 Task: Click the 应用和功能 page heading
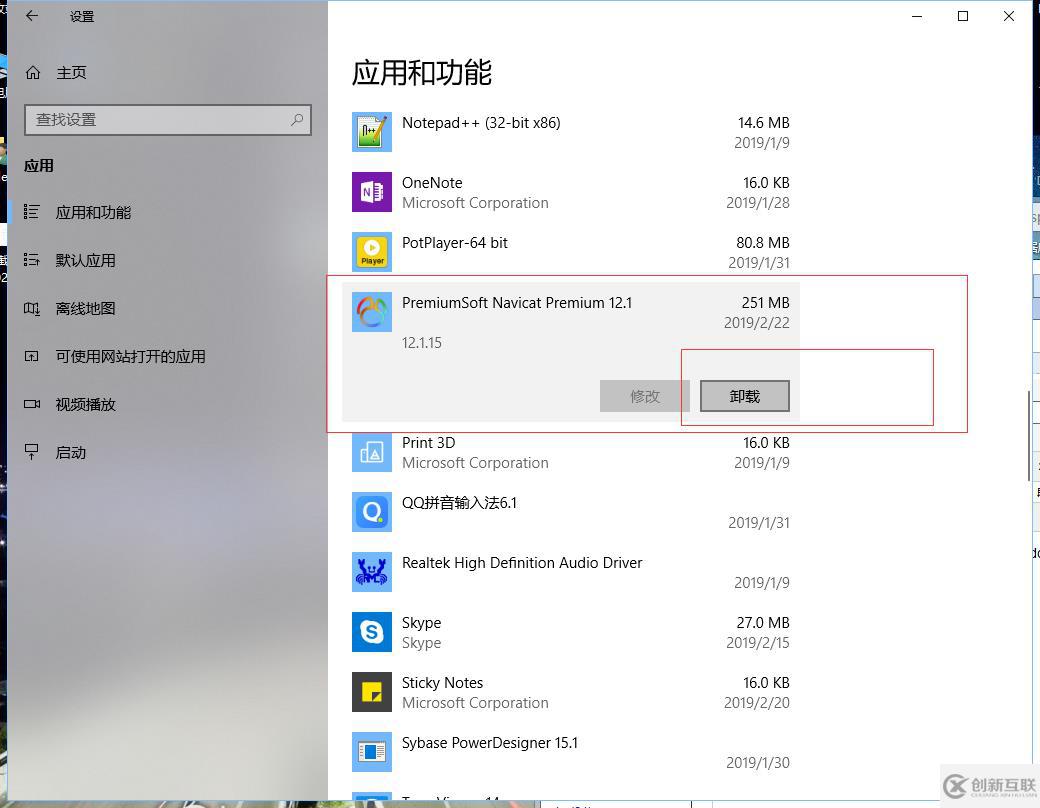tap(422, 72)
